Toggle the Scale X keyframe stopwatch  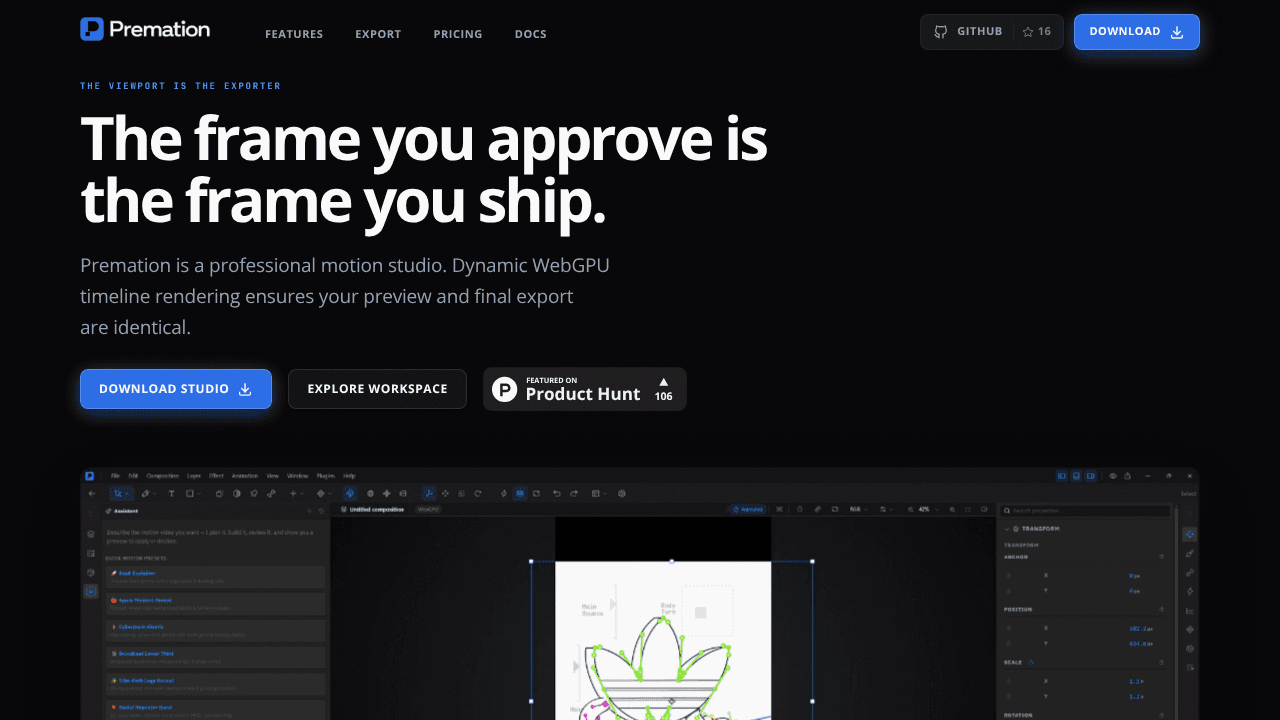pyautogui.click(x=1008, y=681)
